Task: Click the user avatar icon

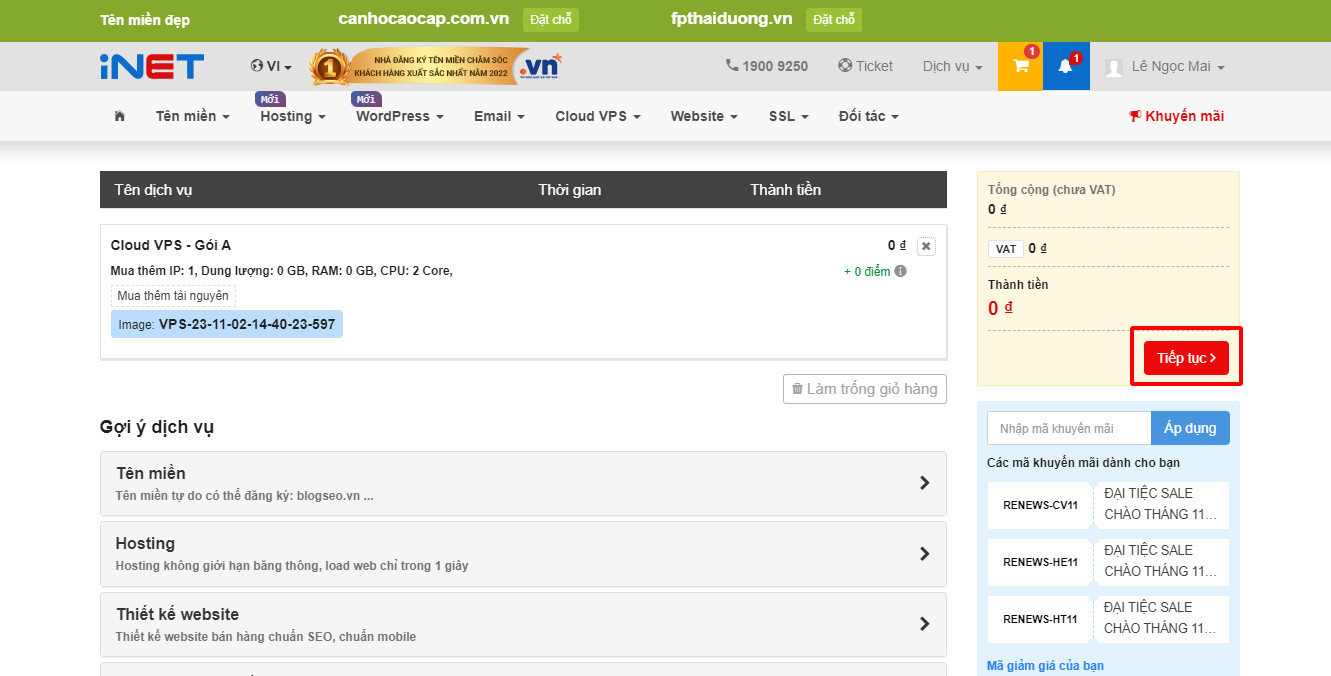Action: click(x=1113, y=67)
